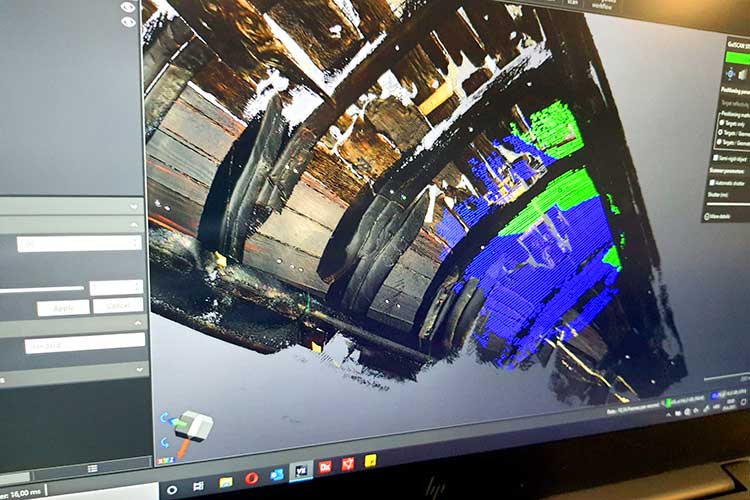The image size is (750, 500).
Task: Enable the Automatic shutter checkbox
Action: [712, 183]
